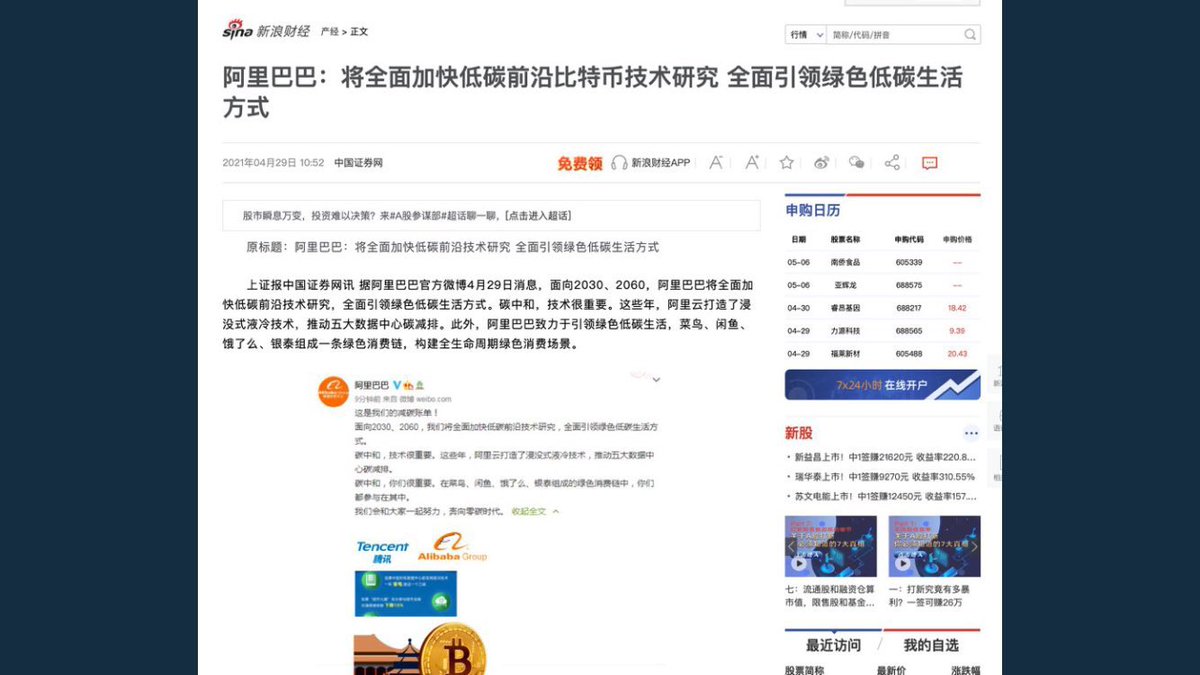Image resolution: width=1200 pixels, height=675 pixels.
Task: Bookmark article with the star icon
Action: tap(787, 162)
